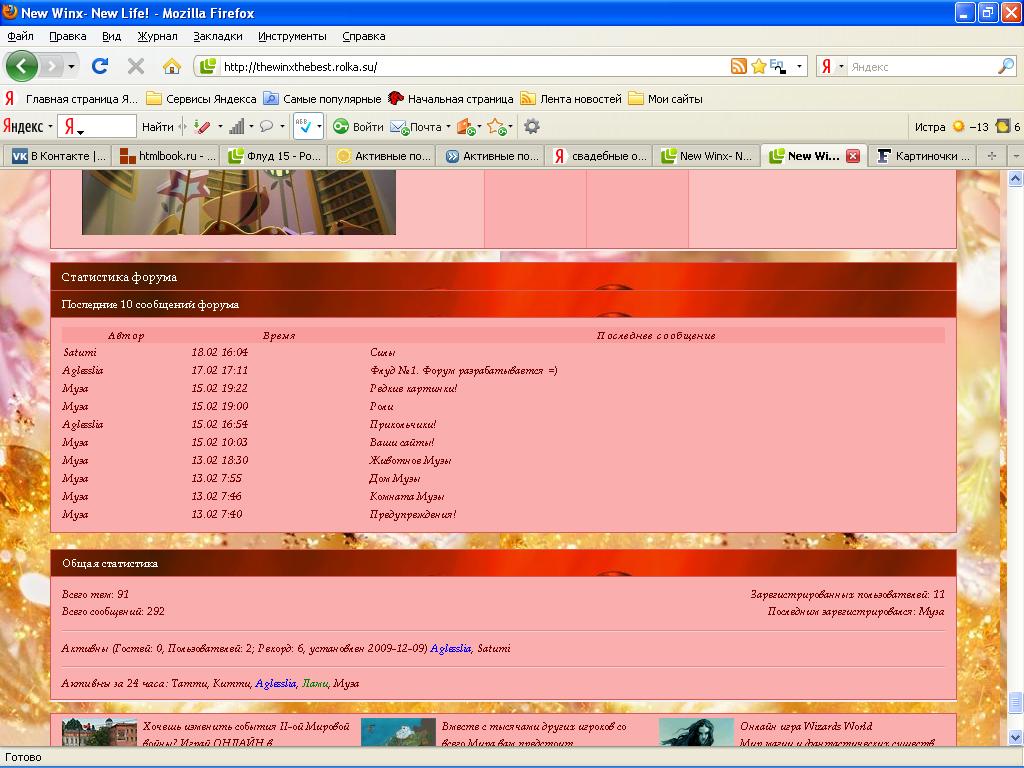1024x768 pixels.
Task: Go to the Firefox home page icon
Action: click(172, 66)
